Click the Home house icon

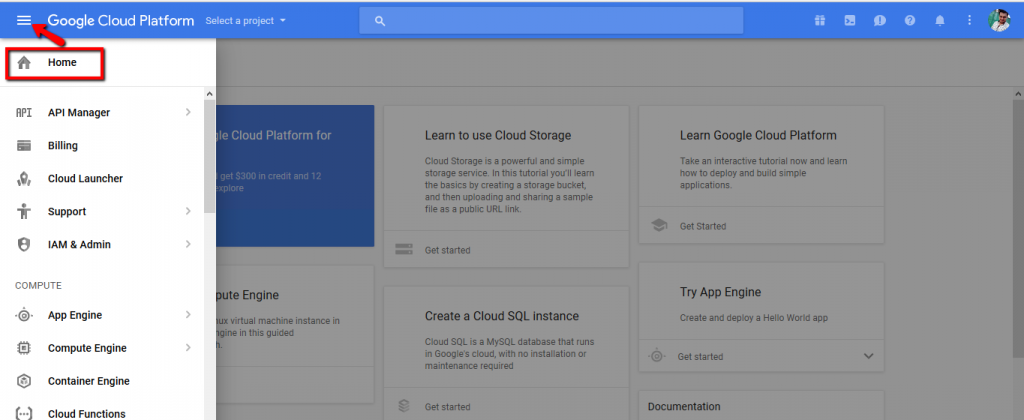[24, 63]
